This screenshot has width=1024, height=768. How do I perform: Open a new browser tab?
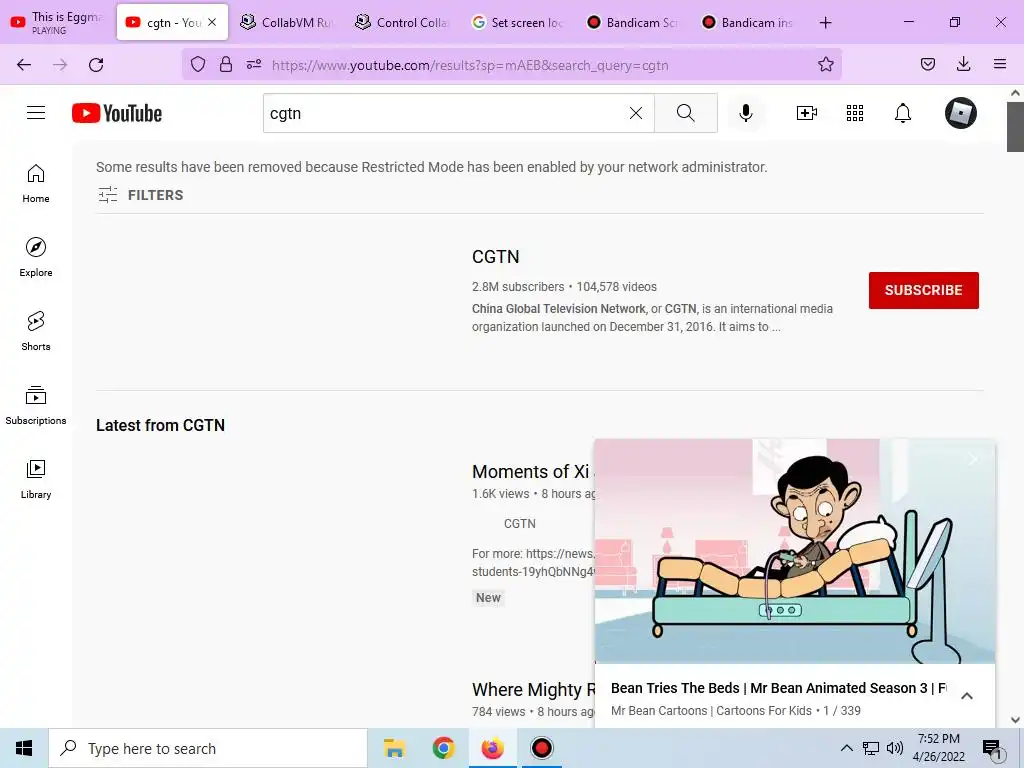pyautogui.click(x=825, y=23)
